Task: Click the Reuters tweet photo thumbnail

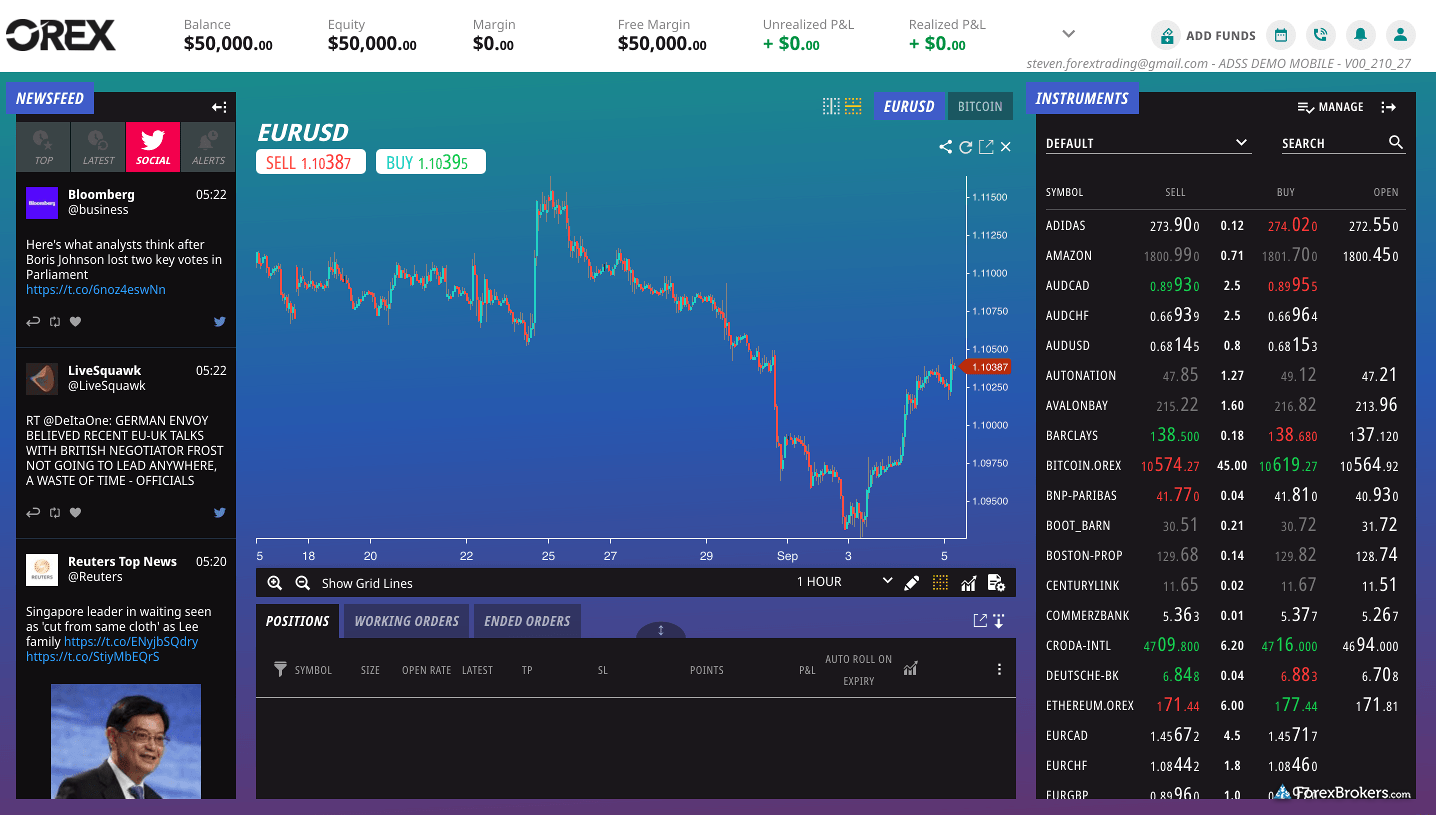Action: (x=126, y=741)
